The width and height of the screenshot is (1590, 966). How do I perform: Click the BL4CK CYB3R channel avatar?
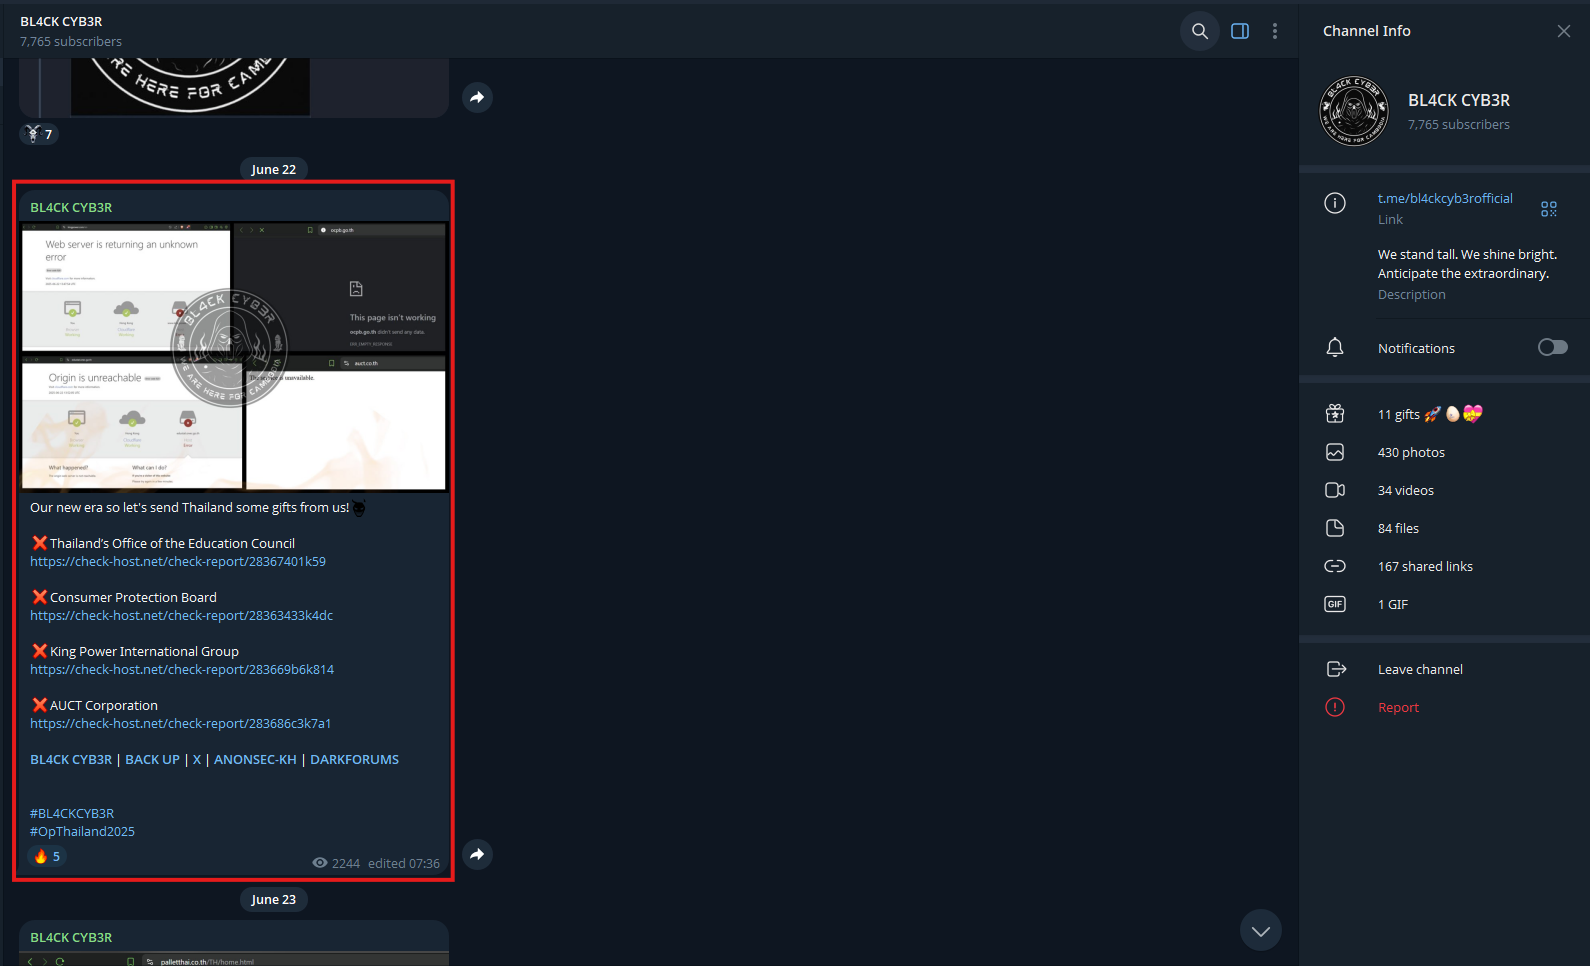(x=1354, y=111)
